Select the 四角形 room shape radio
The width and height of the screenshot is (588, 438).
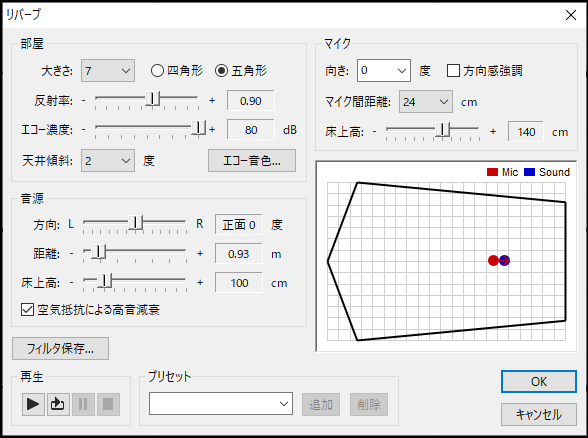pos(158,70)
